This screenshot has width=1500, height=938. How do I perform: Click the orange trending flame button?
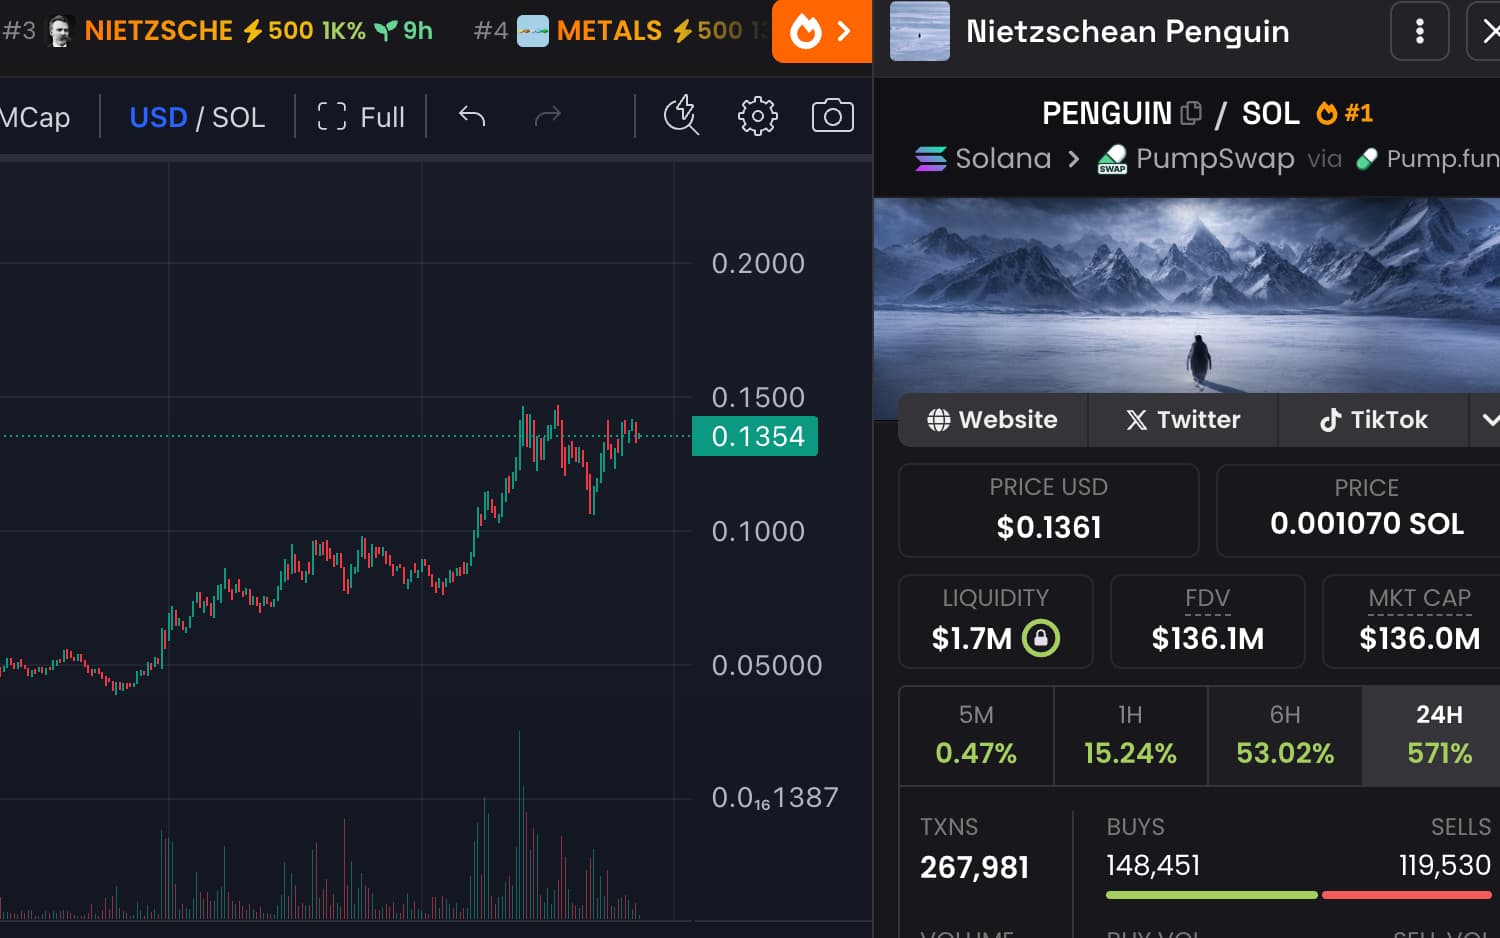coord(805,32)
